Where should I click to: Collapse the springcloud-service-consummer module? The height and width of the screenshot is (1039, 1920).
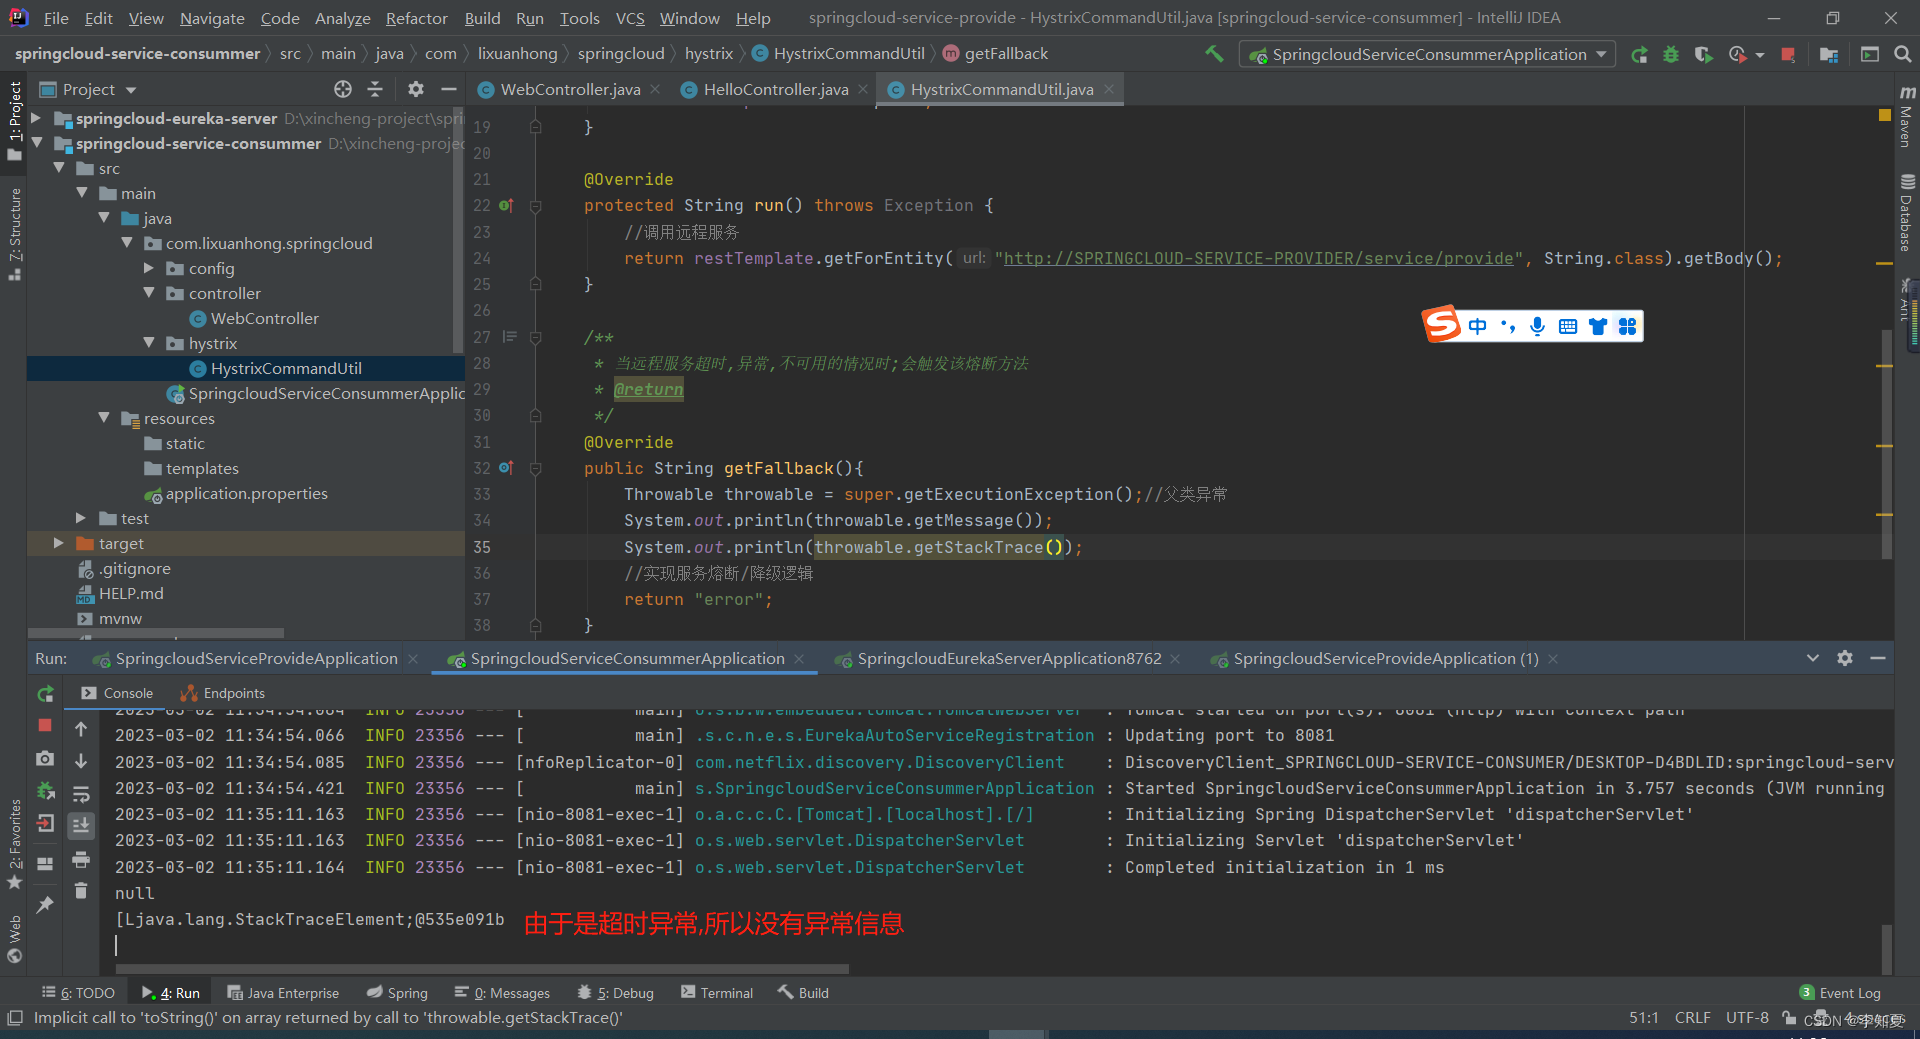(36, 143)
